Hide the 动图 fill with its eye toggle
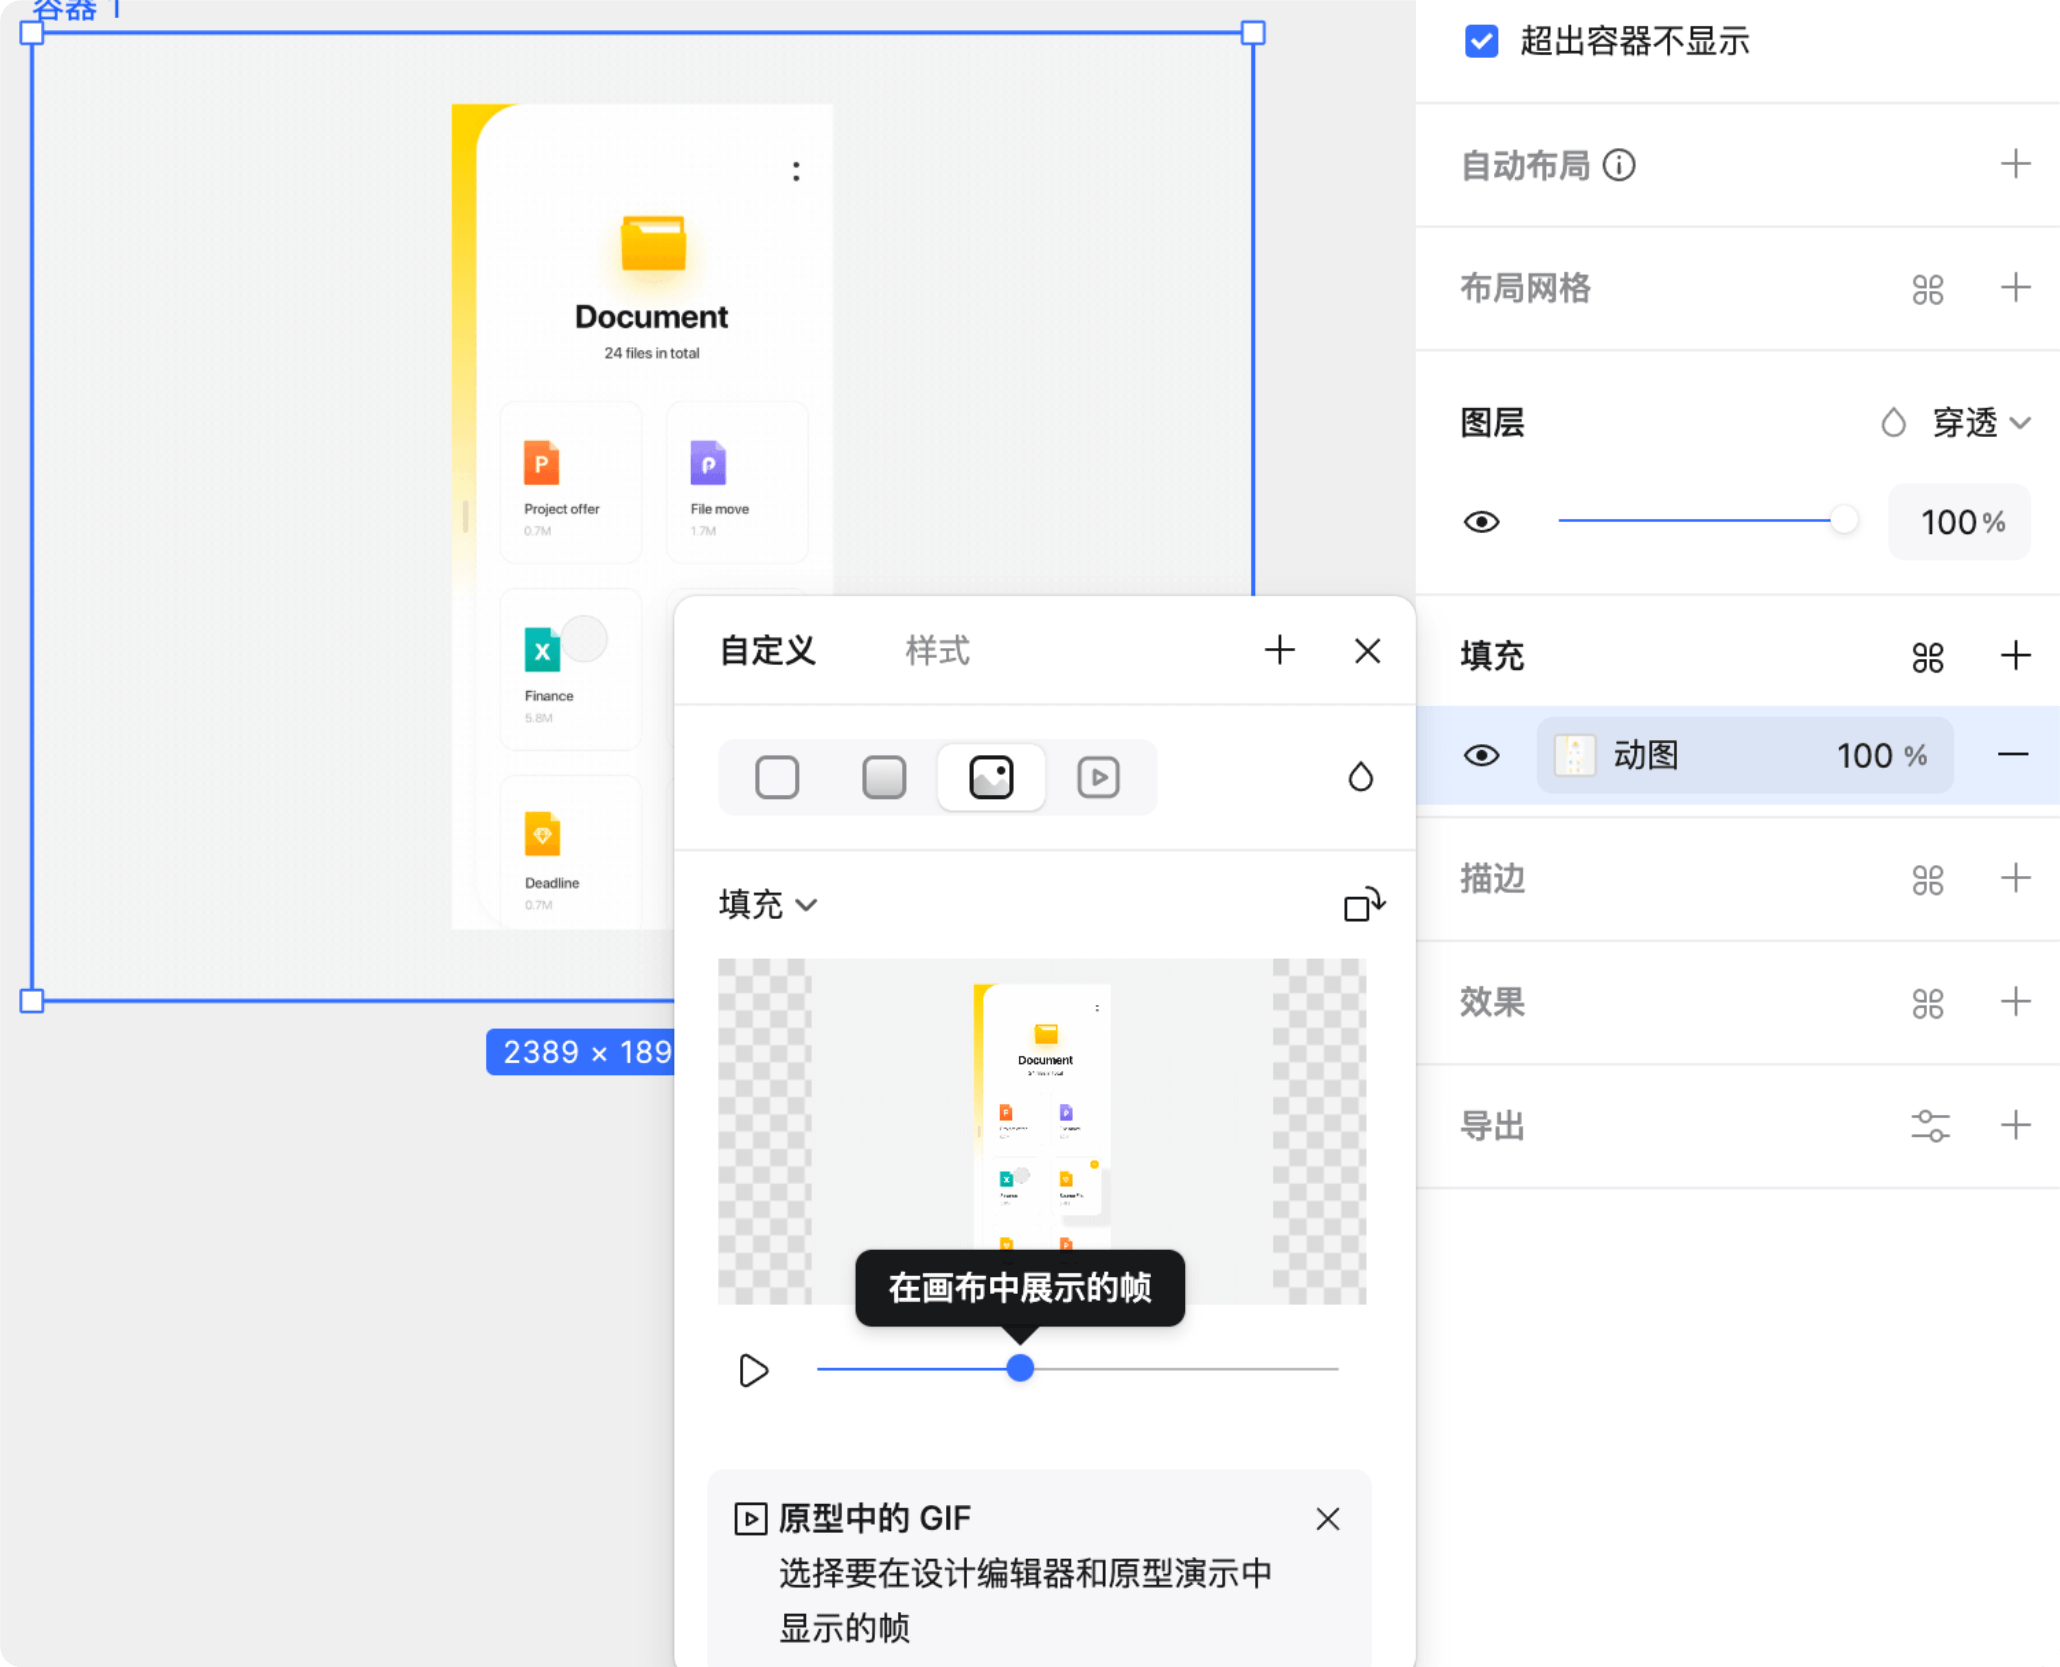2060x1667 pixels. click(1483, 755)
